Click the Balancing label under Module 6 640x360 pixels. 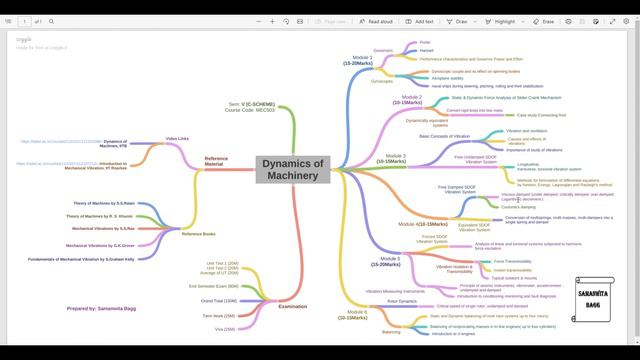click(x=391, y=332)
